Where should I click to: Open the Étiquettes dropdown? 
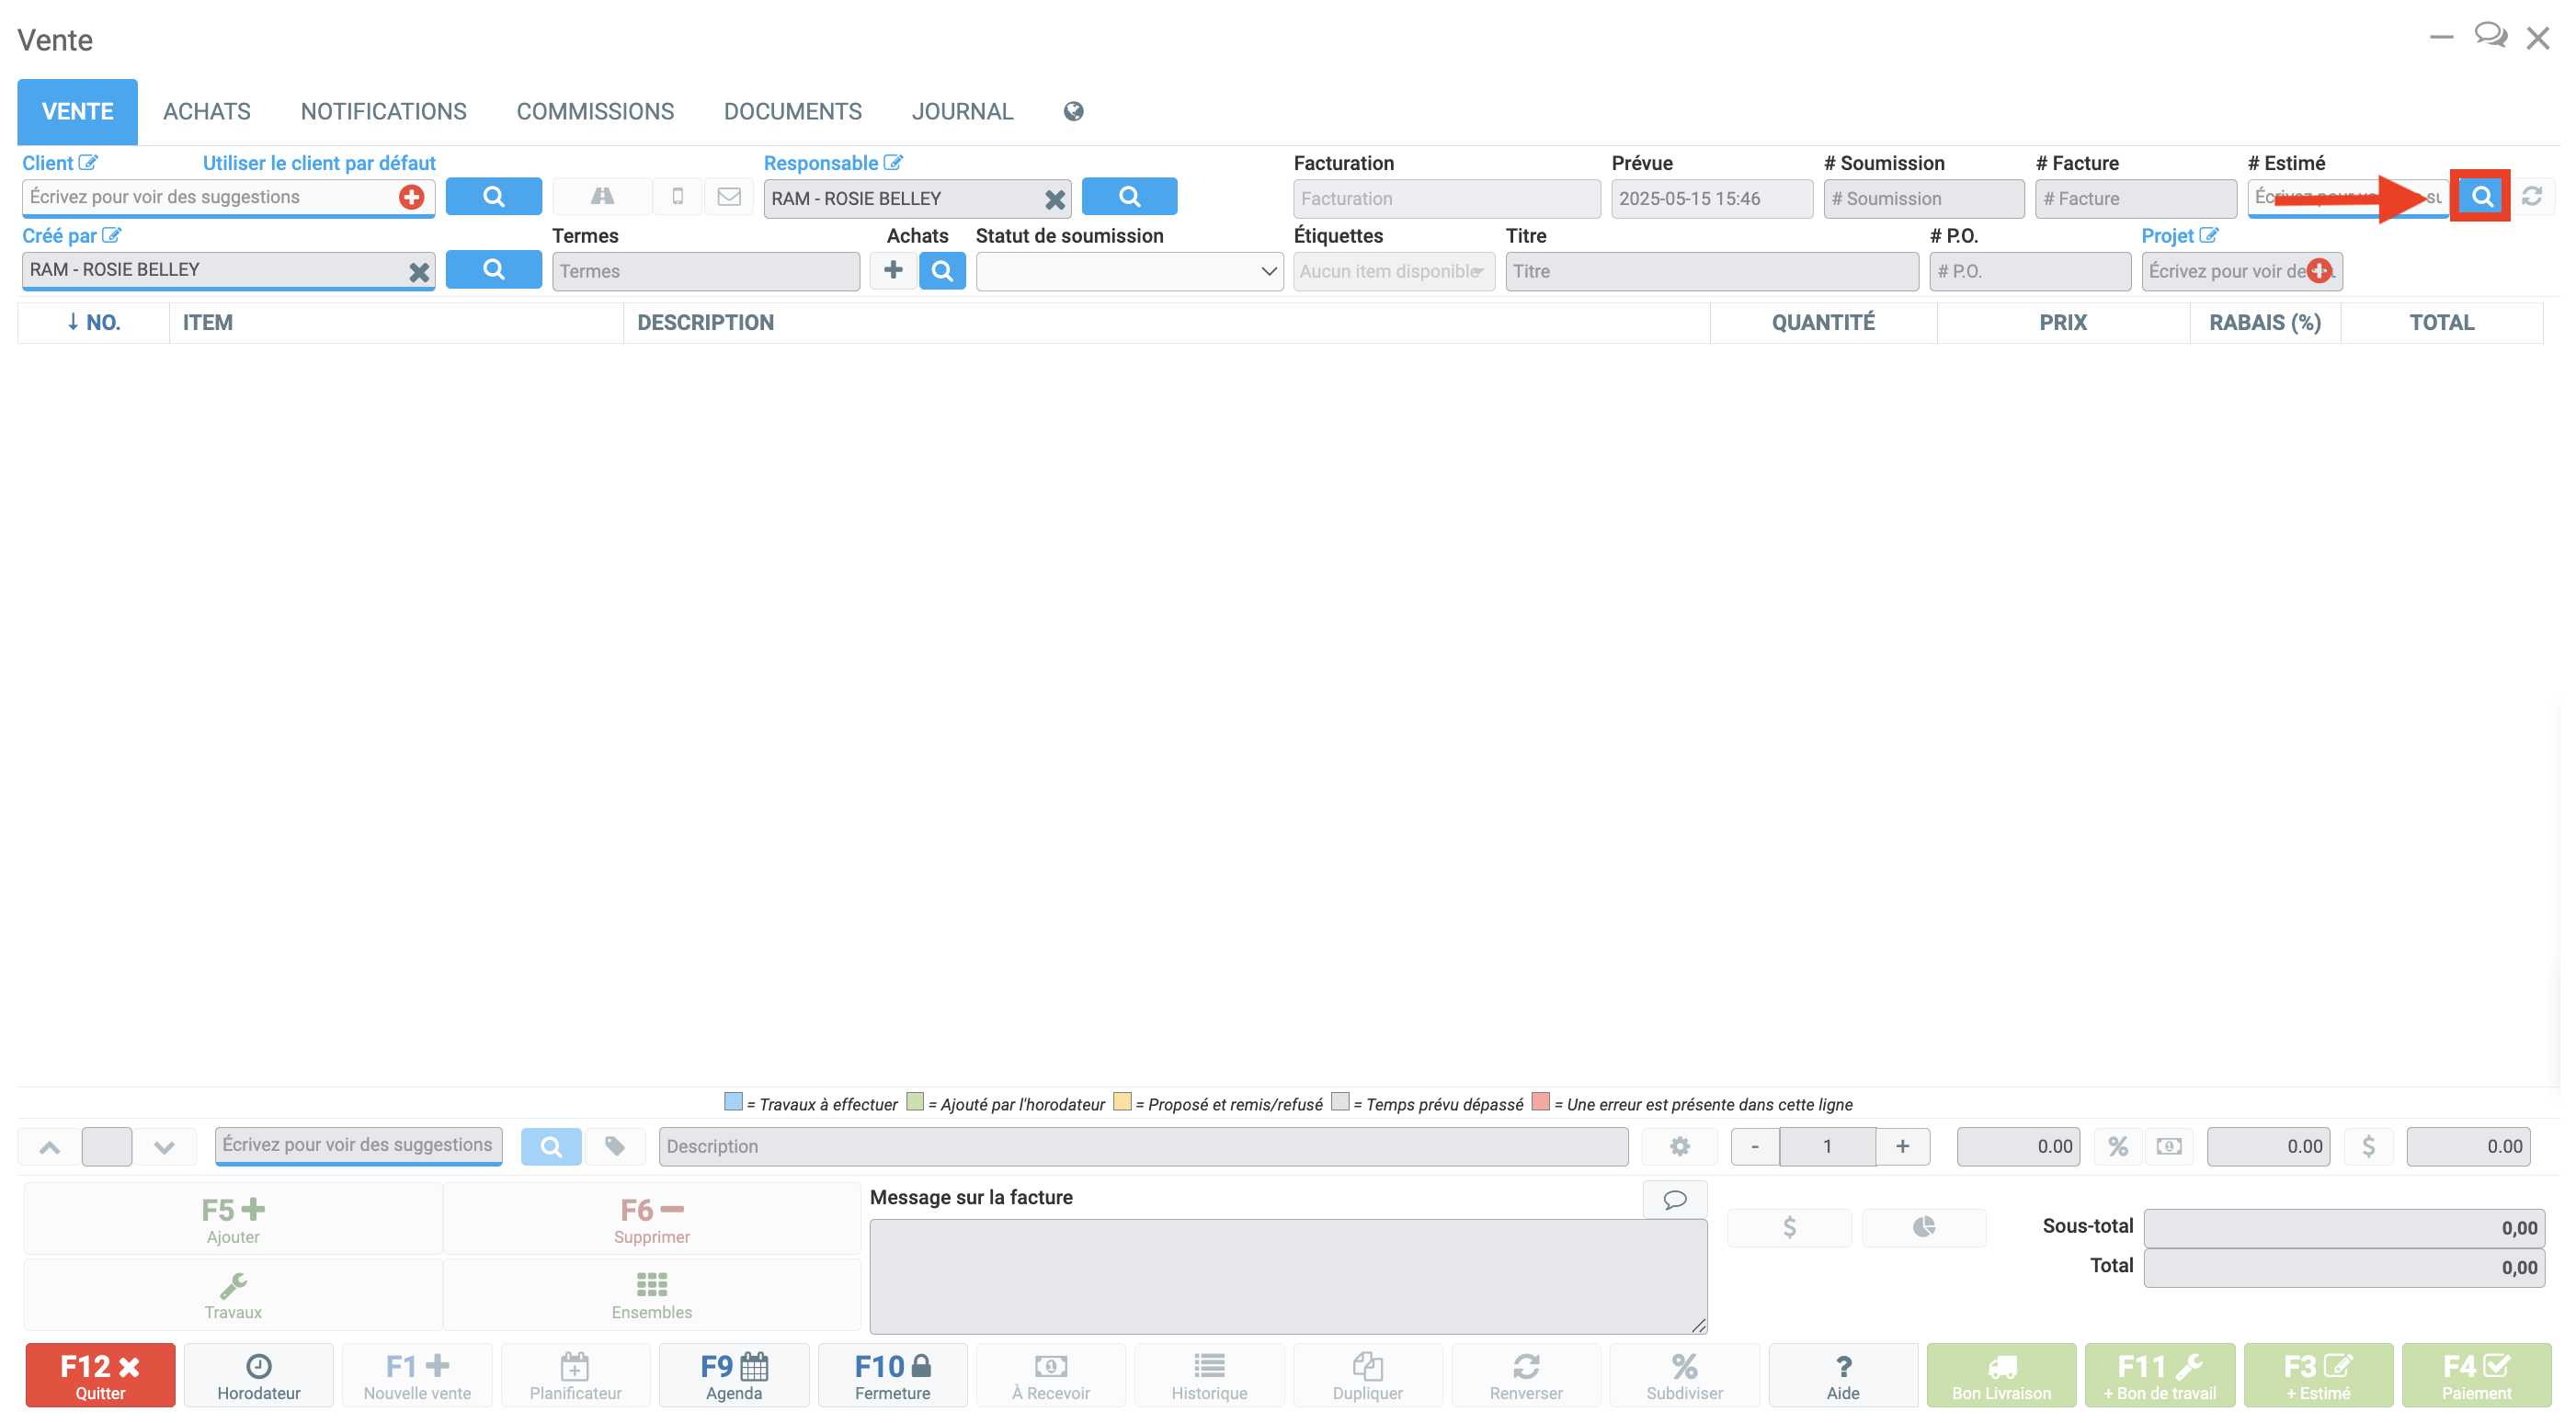pos(1392,271)
